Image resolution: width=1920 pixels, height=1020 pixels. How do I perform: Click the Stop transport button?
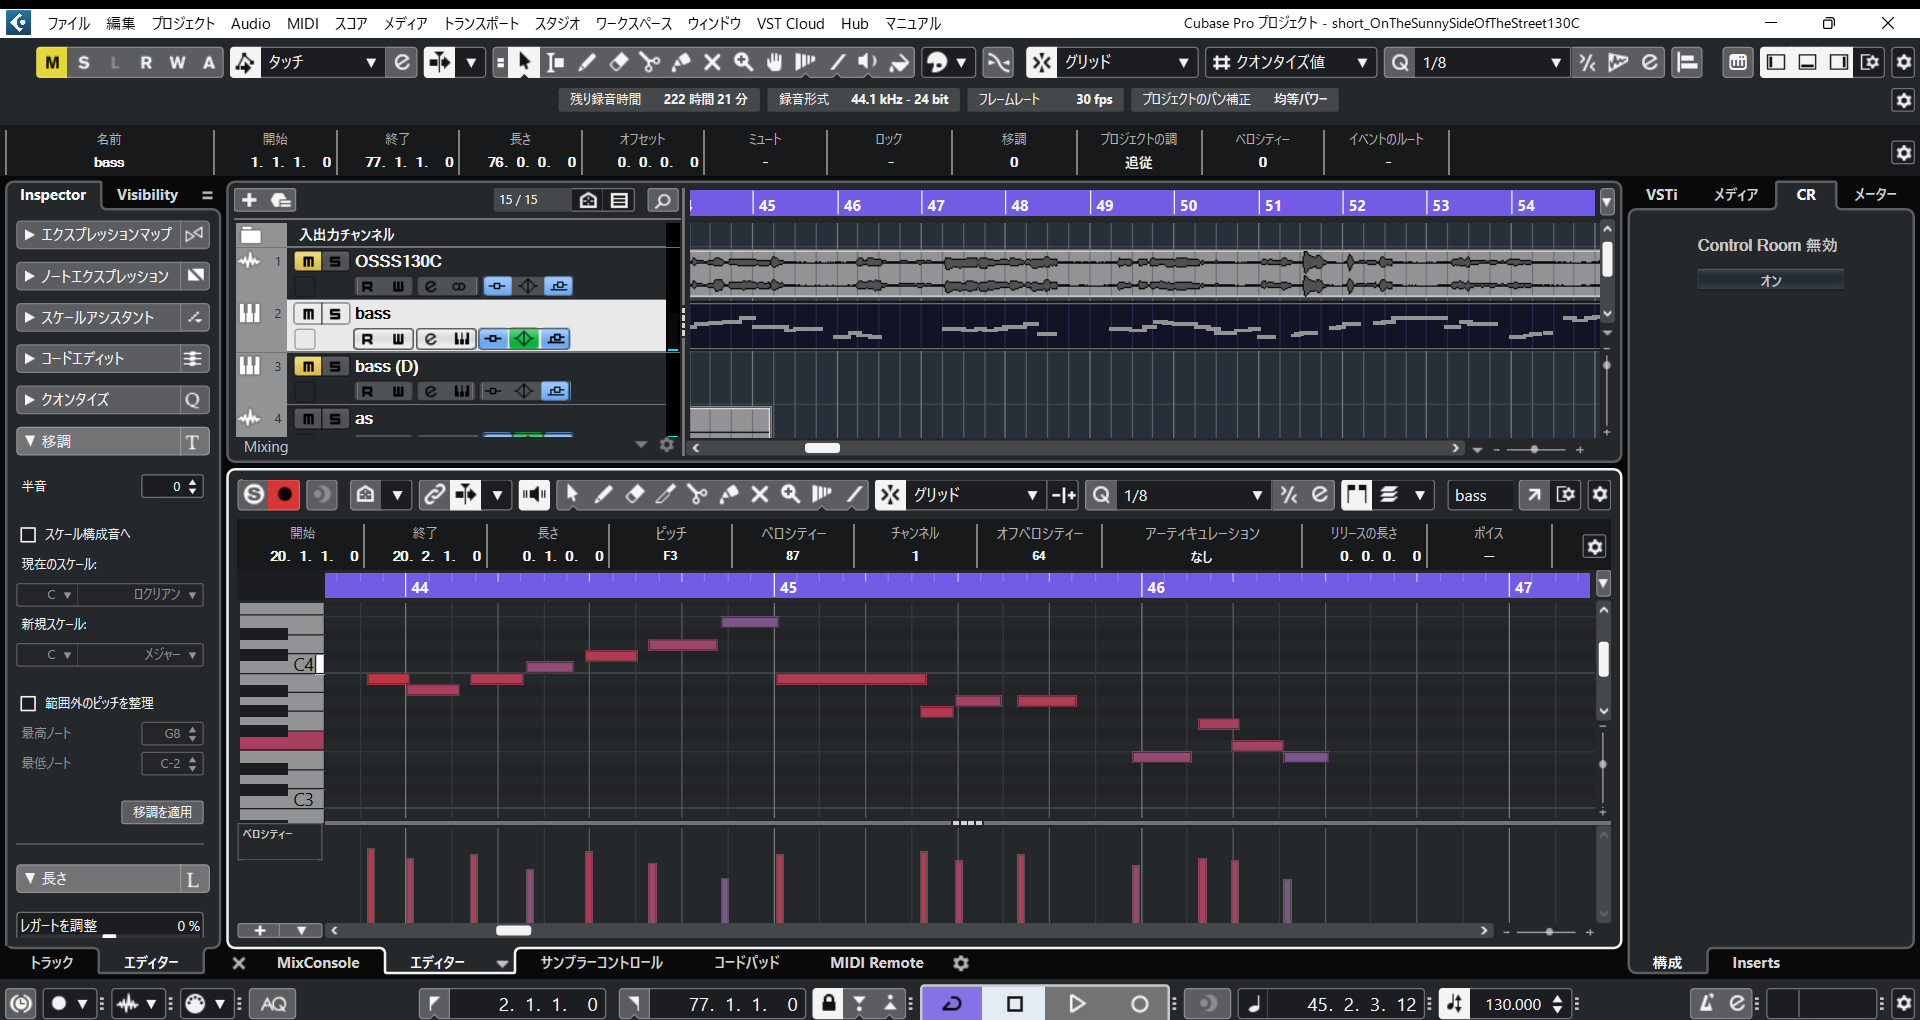click(1014, 1003)
